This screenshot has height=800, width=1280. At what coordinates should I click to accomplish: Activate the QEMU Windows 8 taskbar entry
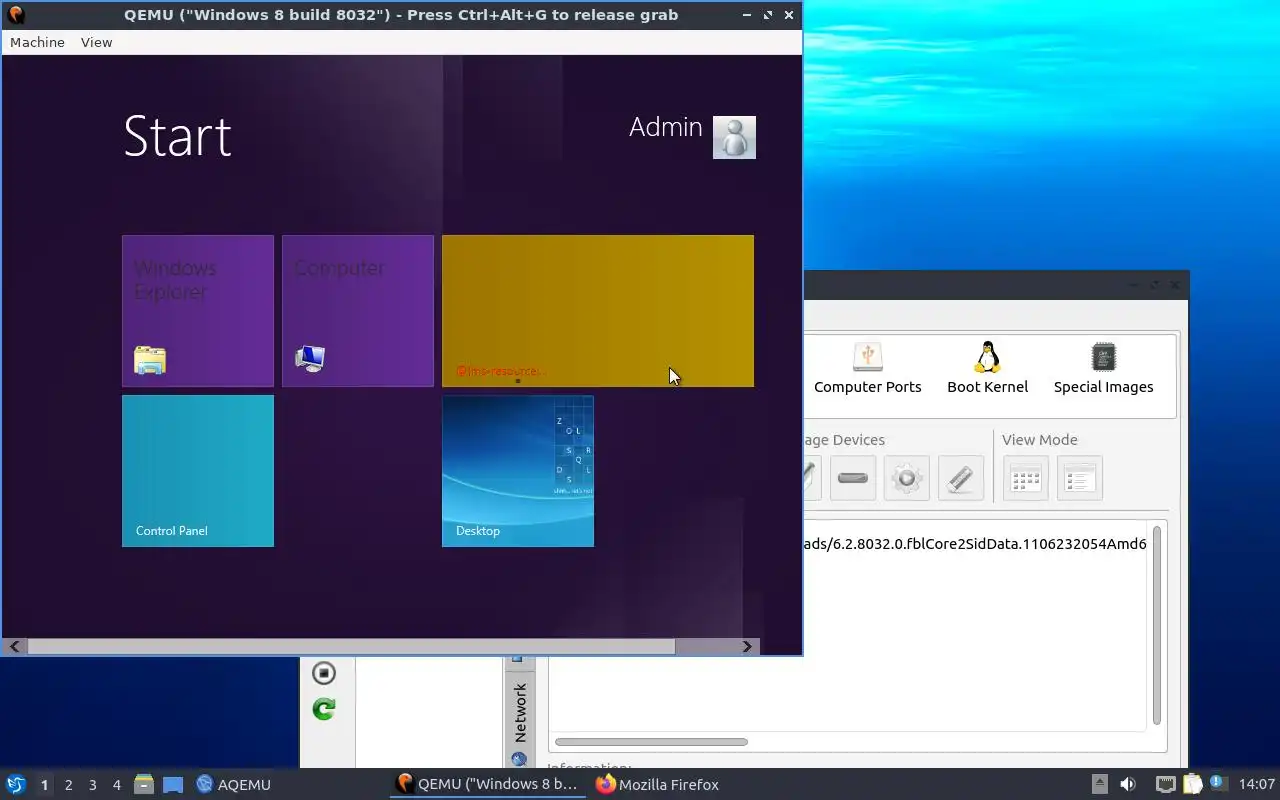click(488, 785)
